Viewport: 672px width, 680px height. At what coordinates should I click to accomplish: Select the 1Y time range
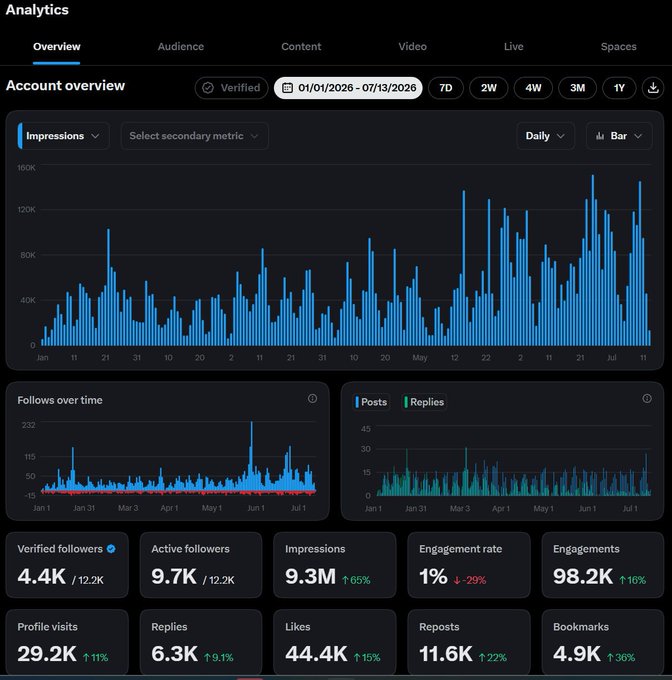coord(619,88)
